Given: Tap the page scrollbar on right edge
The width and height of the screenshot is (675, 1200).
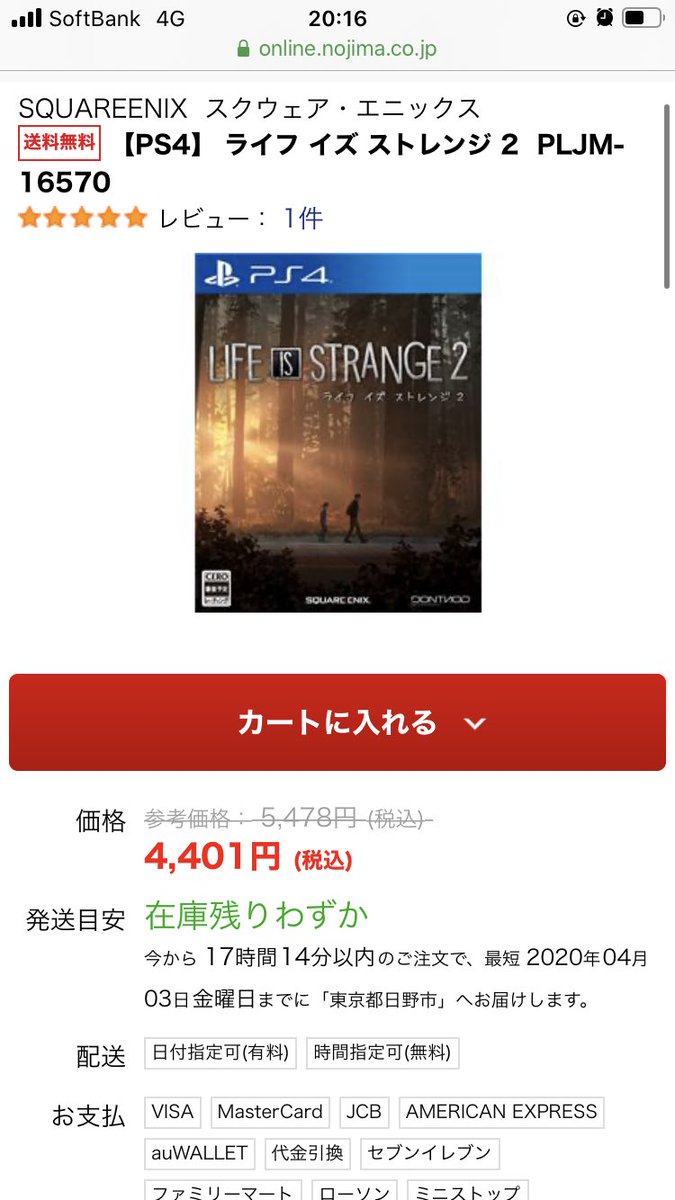Looking at the screenshot, I should [667, 195].
